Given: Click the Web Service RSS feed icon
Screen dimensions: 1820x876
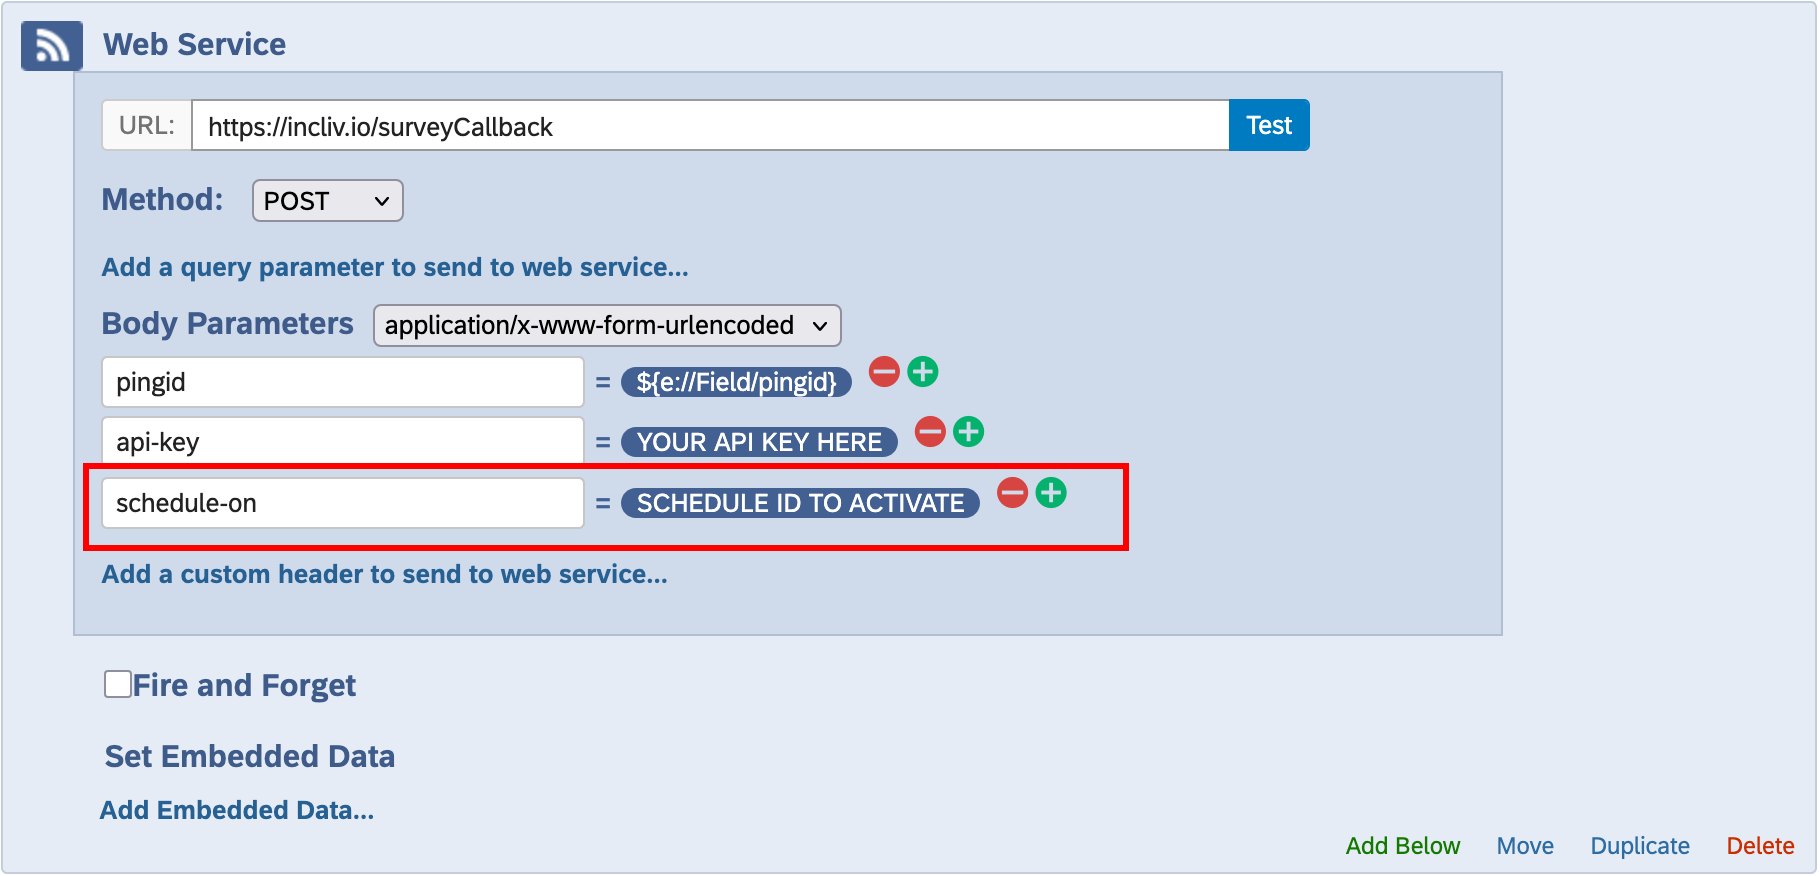Looking at the screenshot, I should coord(51,46).
